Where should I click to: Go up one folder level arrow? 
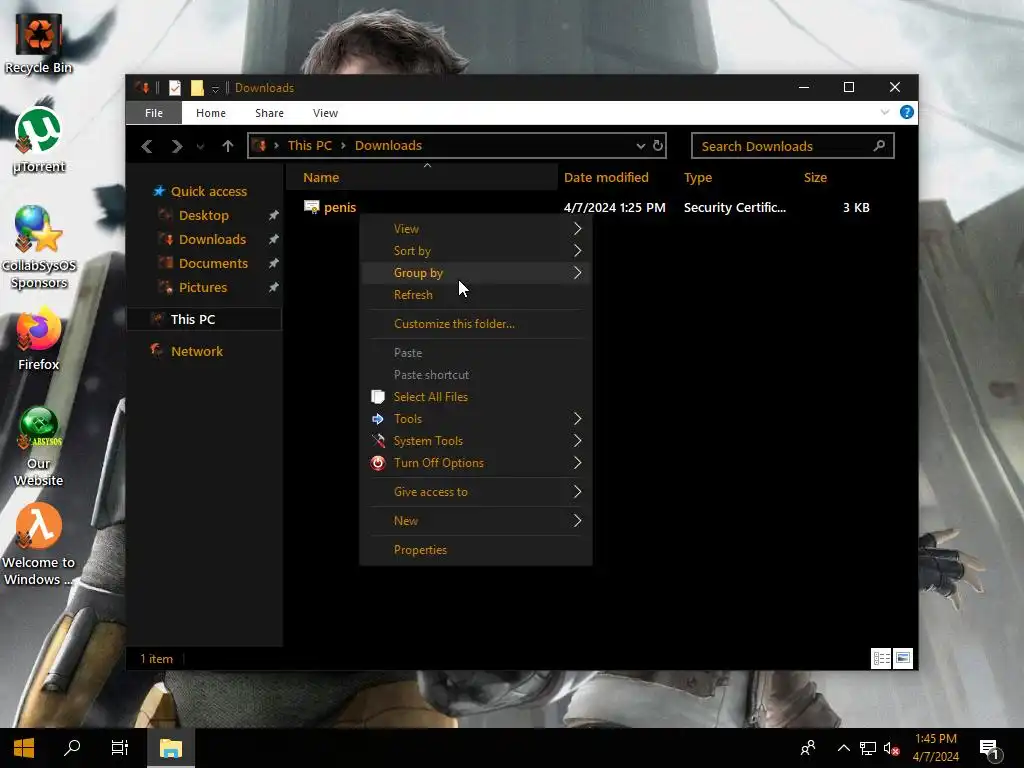tap(227, 146)
